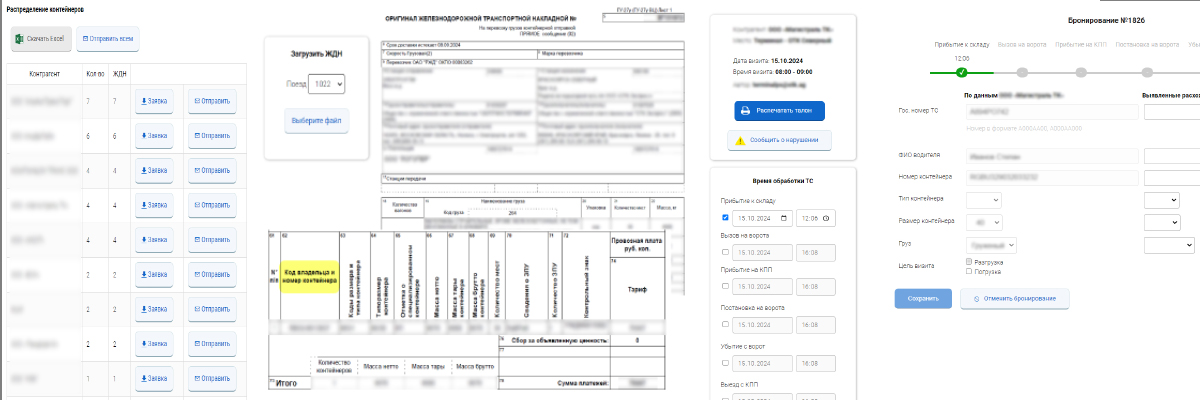Open the Размер контейнера dropdown showing 40
Viewport: 1200px width, 400px height.
984,221
